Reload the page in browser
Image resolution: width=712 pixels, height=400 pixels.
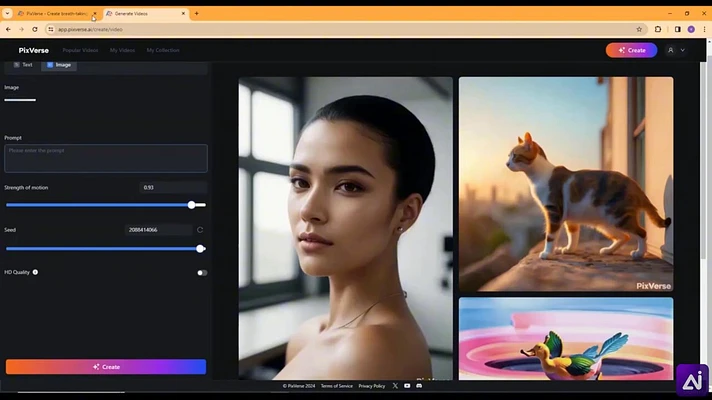[x=35, y=29]
